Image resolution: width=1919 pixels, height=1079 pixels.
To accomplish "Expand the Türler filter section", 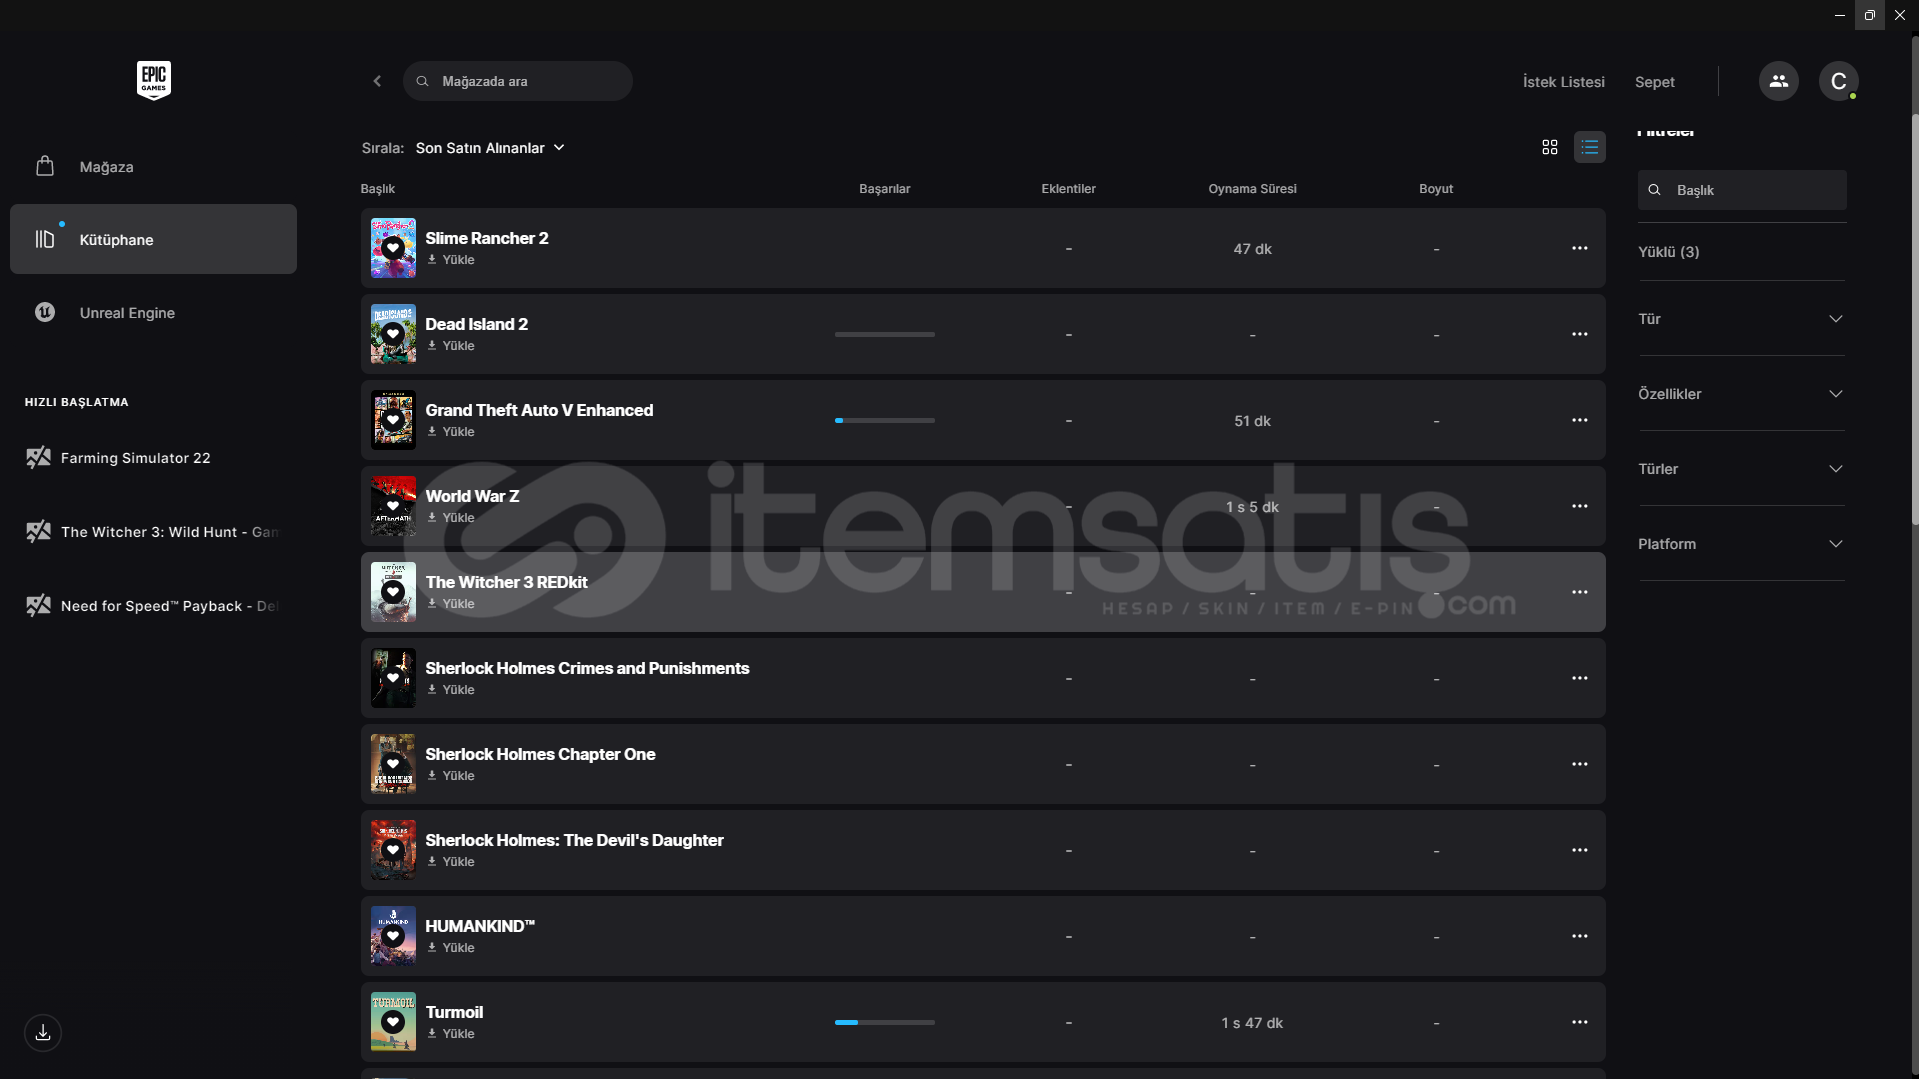I will click(x=1741, y=469).
